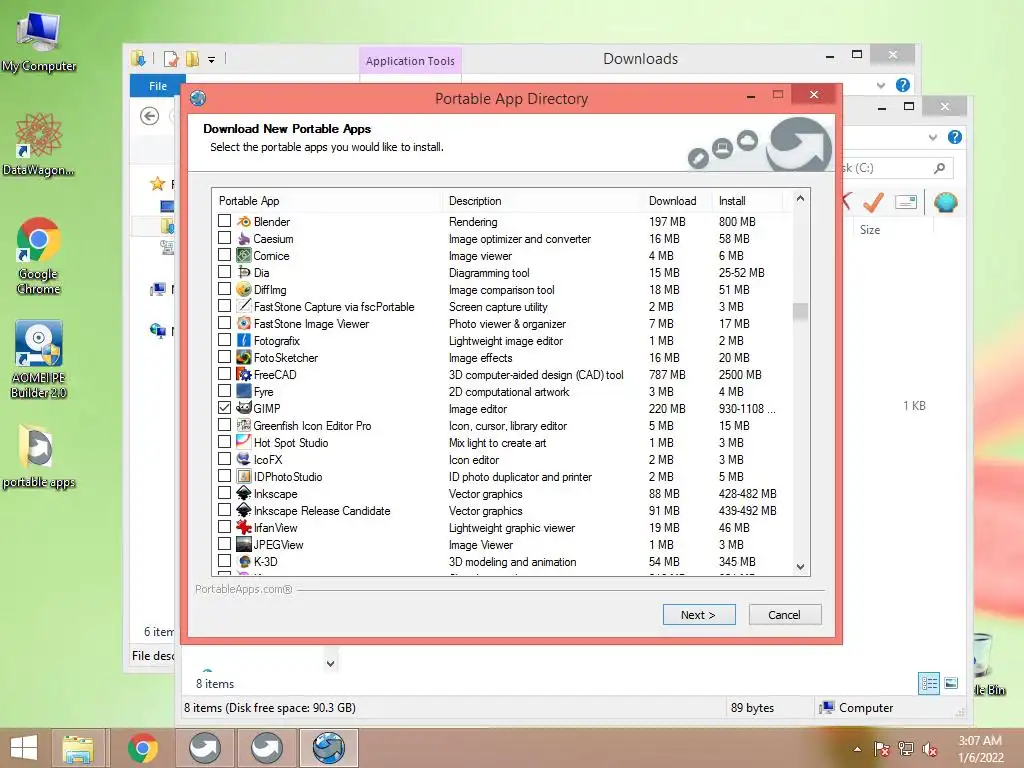Expand the Downloads ribbon chevron
Image resolution: width=1024 pixels, height=768 pixels.
click(881, 86)
